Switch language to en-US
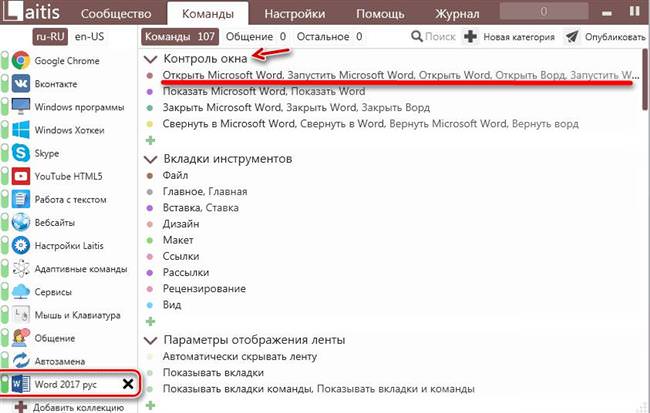 point(89,36)
